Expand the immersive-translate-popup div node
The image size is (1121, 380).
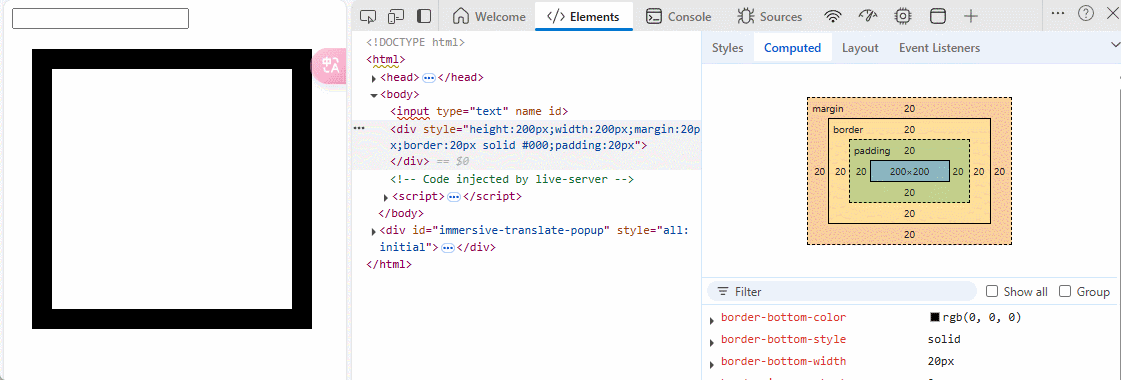click(x=374, y=231)
